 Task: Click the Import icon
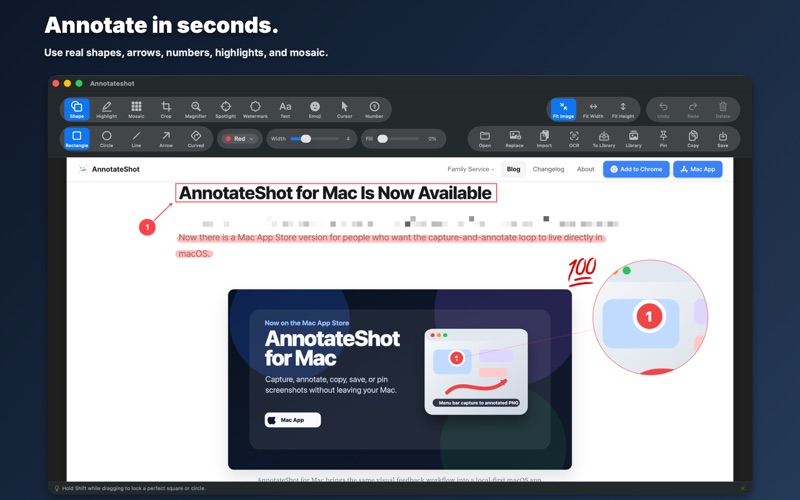tap(544, 138)
